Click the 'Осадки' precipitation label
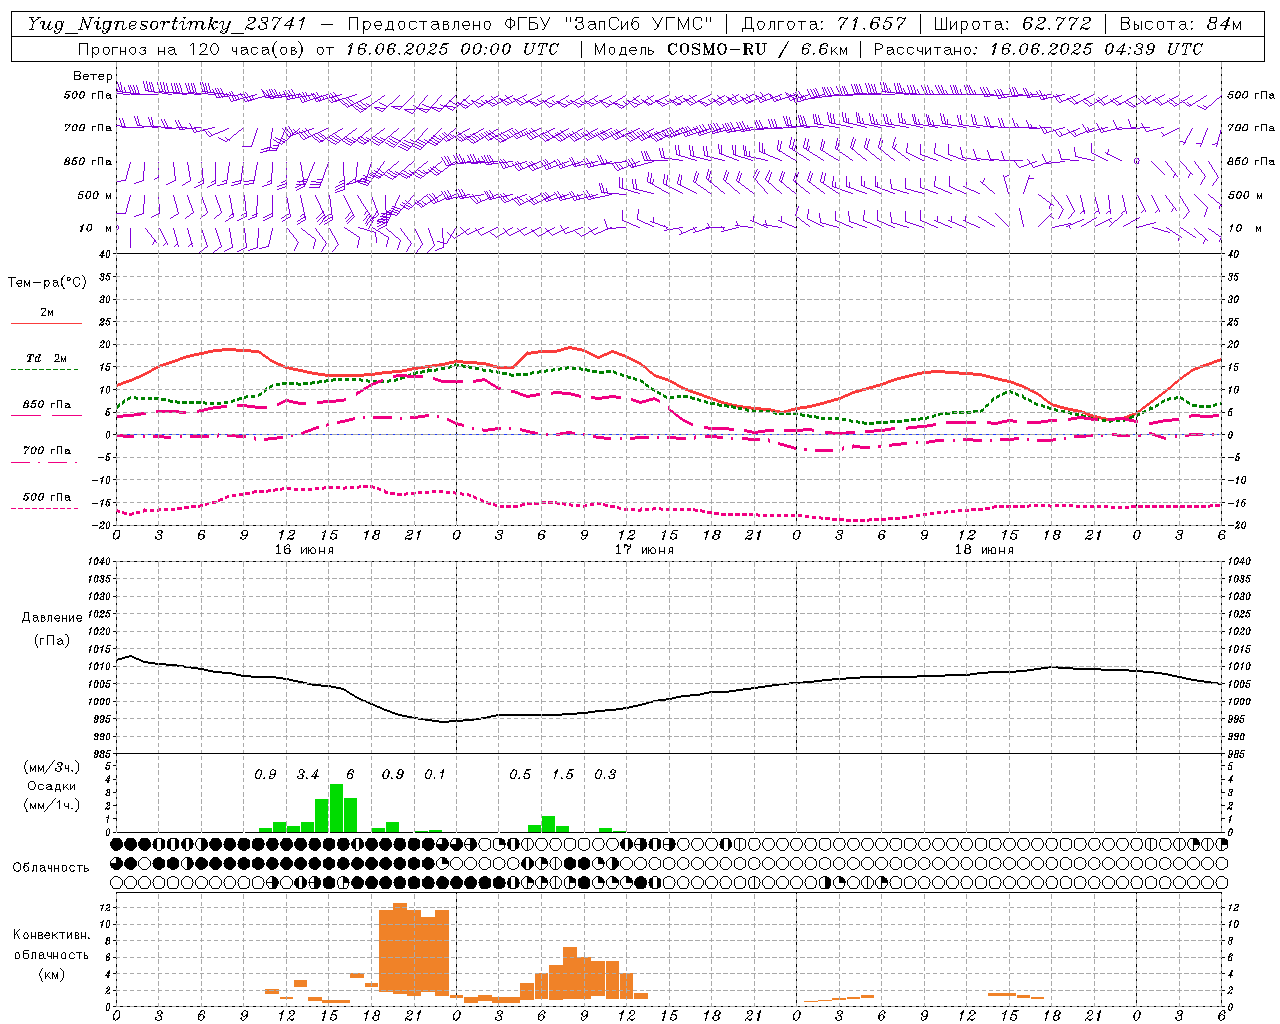Image resolution: width=1280 pixels, height=1024 pixels. tap(51, 786)
